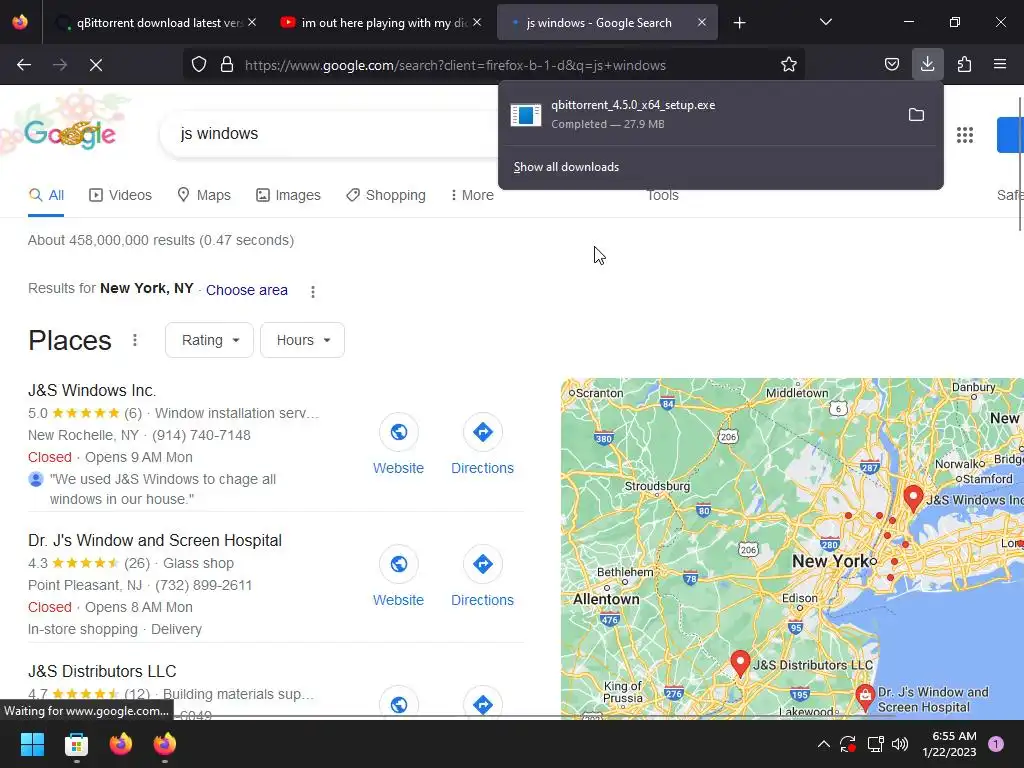This screenshot has height=768, width=1024.
Task: Open tracking protection shield icon
Action: (x=199, y=65)
